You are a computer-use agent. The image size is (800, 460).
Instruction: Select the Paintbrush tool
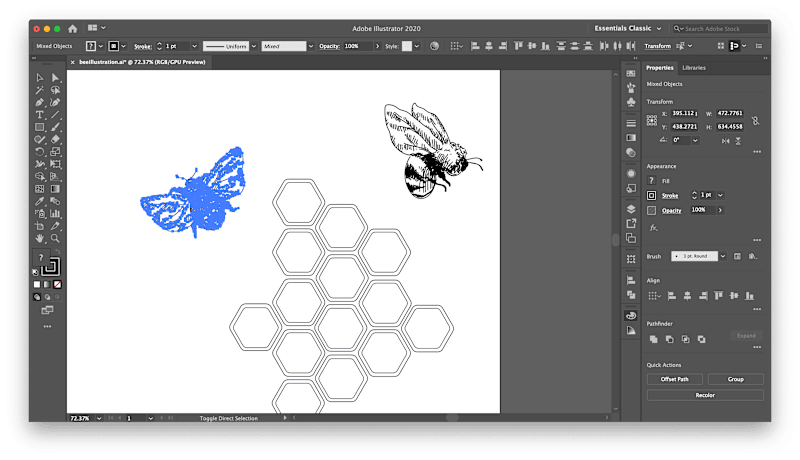(x=56, y=127)
